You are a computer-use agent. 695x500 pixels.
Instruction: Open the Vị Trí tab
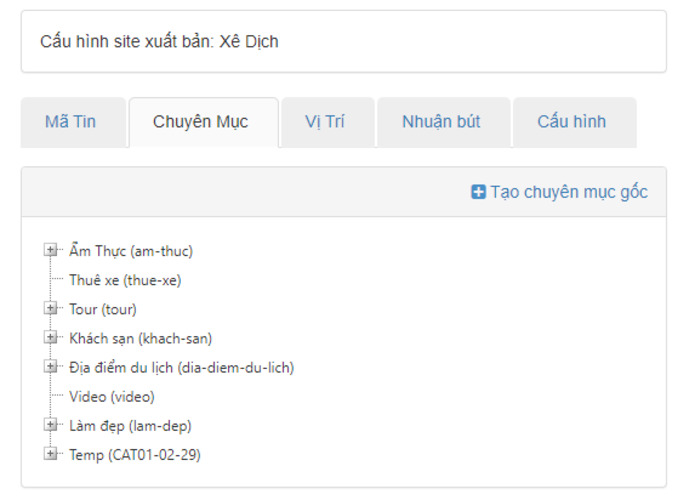(x=325, y=122)
